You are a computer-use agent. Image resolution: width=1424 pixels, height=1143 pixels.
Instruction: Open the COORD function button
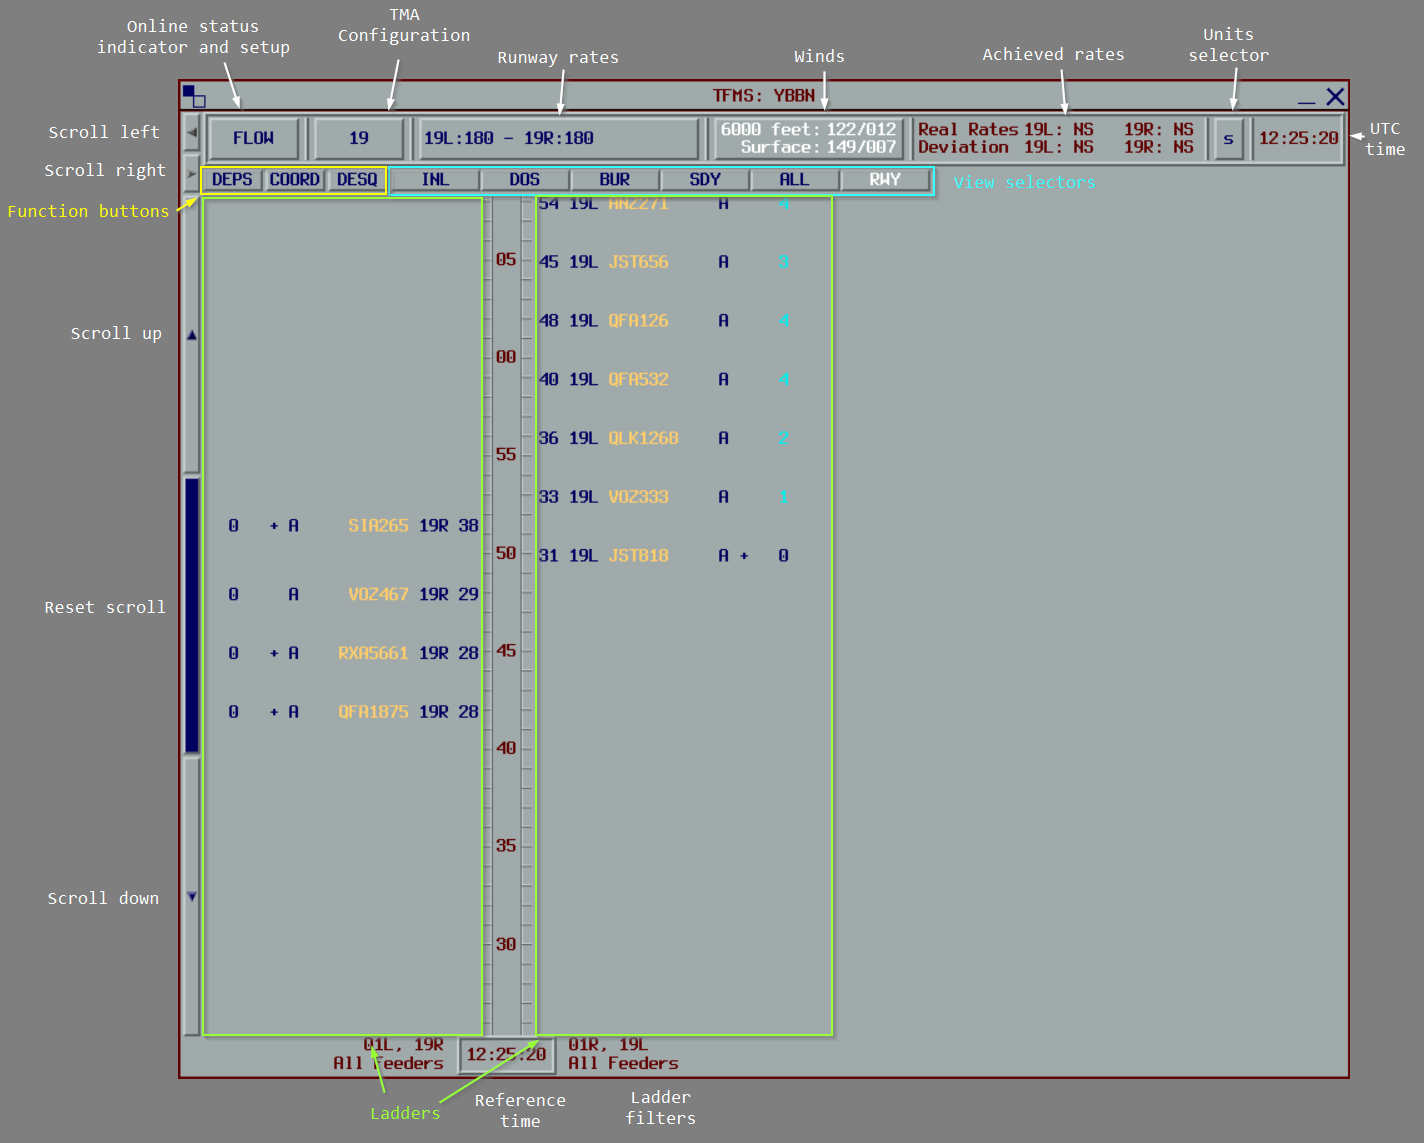(295, 180)
